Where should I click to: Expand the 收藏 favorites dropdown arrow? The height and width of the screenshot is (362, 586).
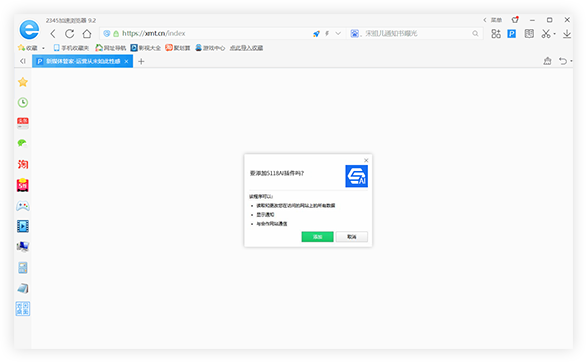coord(43,48)
